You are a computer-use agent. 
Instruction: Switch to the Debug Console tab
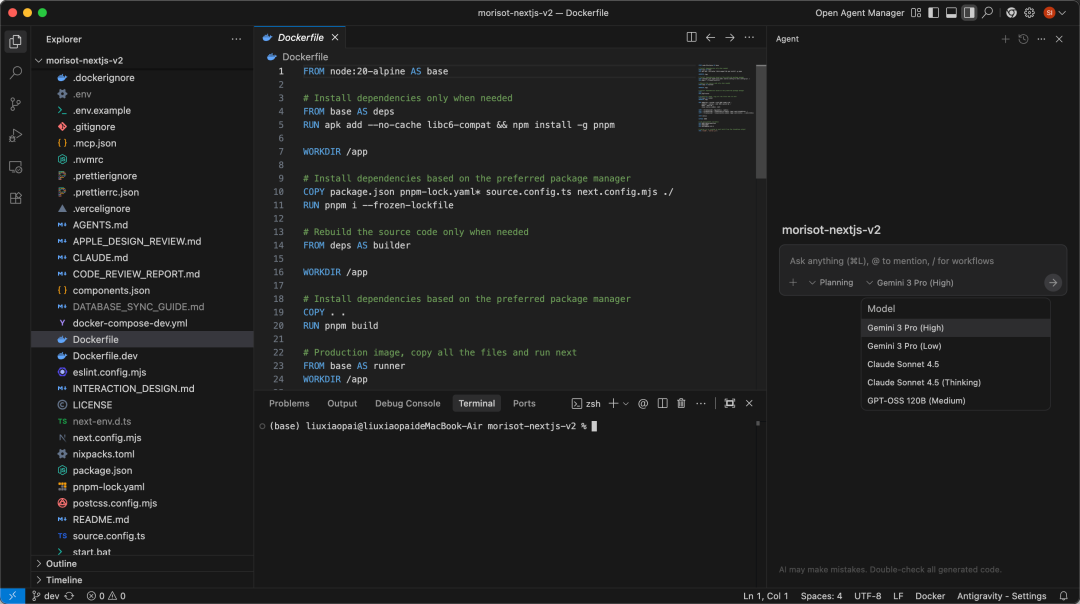[407, 403]
